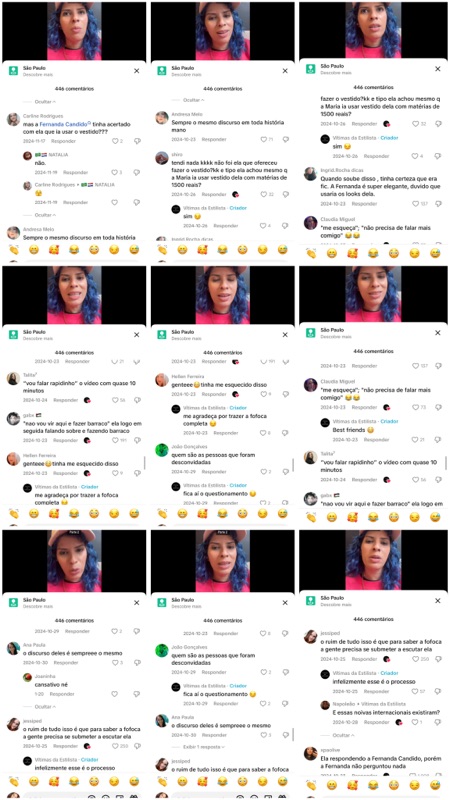450x800 pixels.
Task: Open Vítimas da Estilista mention in Napoleão's reply
Action: [x=381, y=704]
